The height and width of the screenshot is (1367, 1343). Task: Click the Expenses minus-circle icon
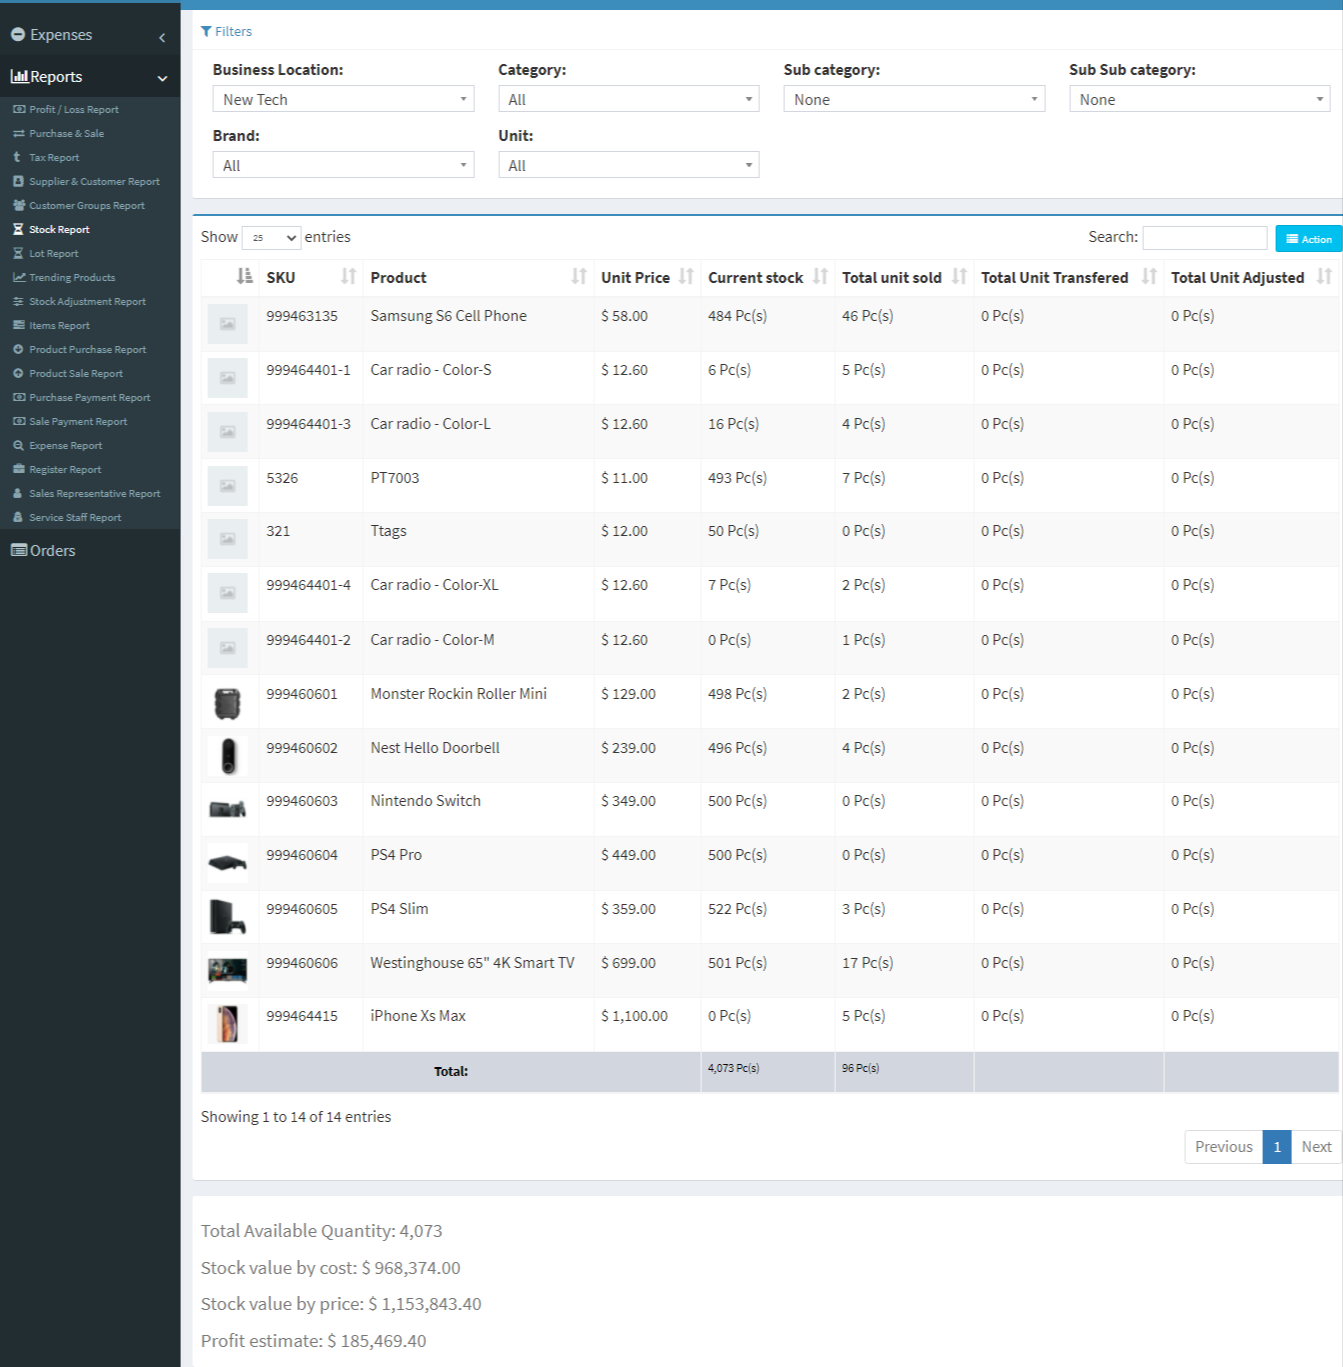click(18, 35)
